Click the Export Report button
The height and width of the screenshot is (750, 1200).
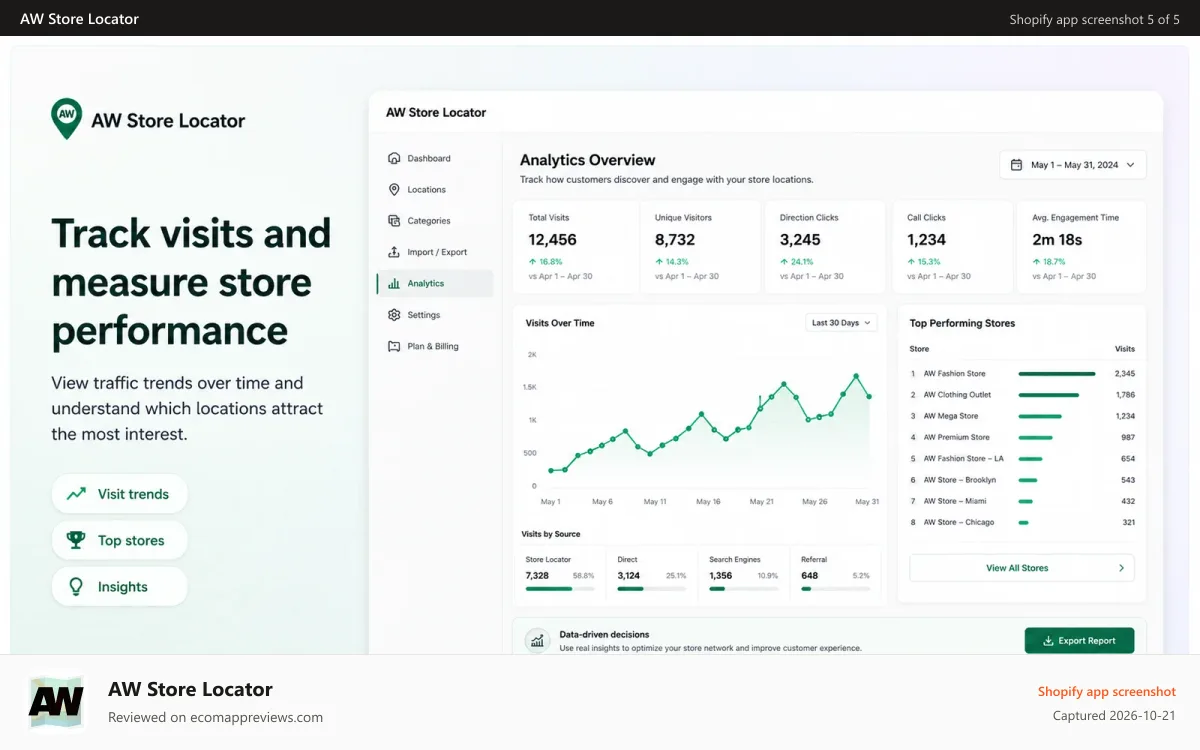click(x=1079, y=641)
